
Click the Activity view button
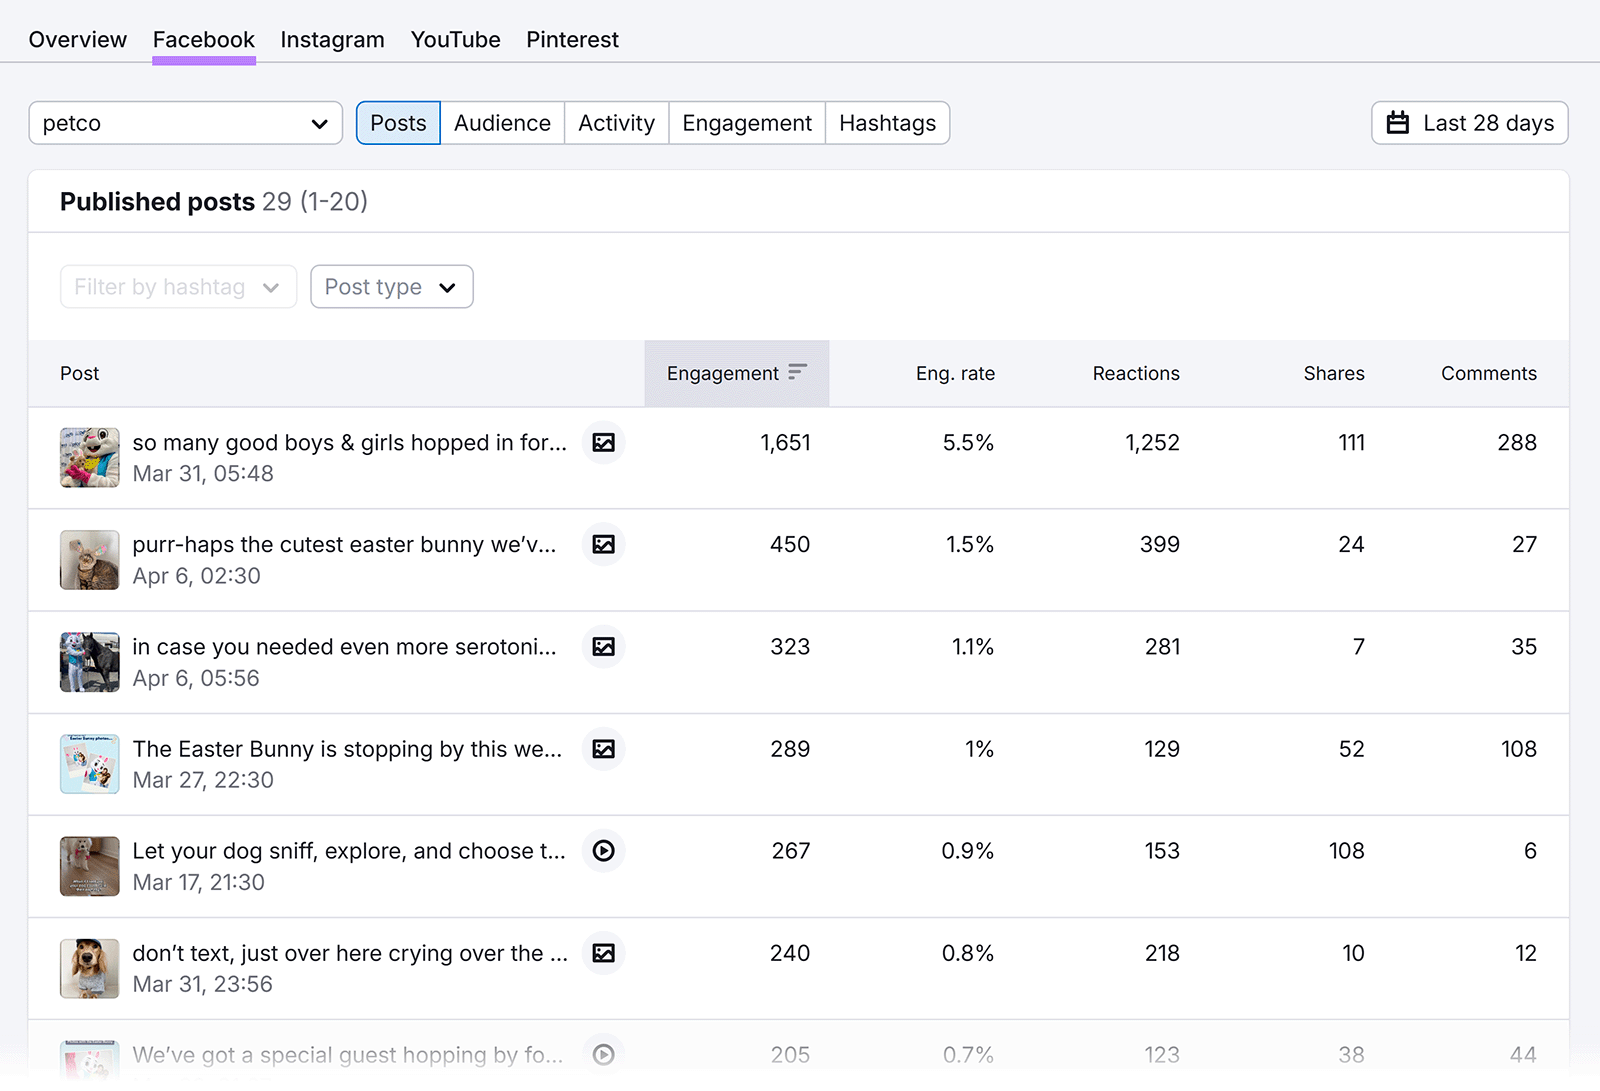click(616, 122)
